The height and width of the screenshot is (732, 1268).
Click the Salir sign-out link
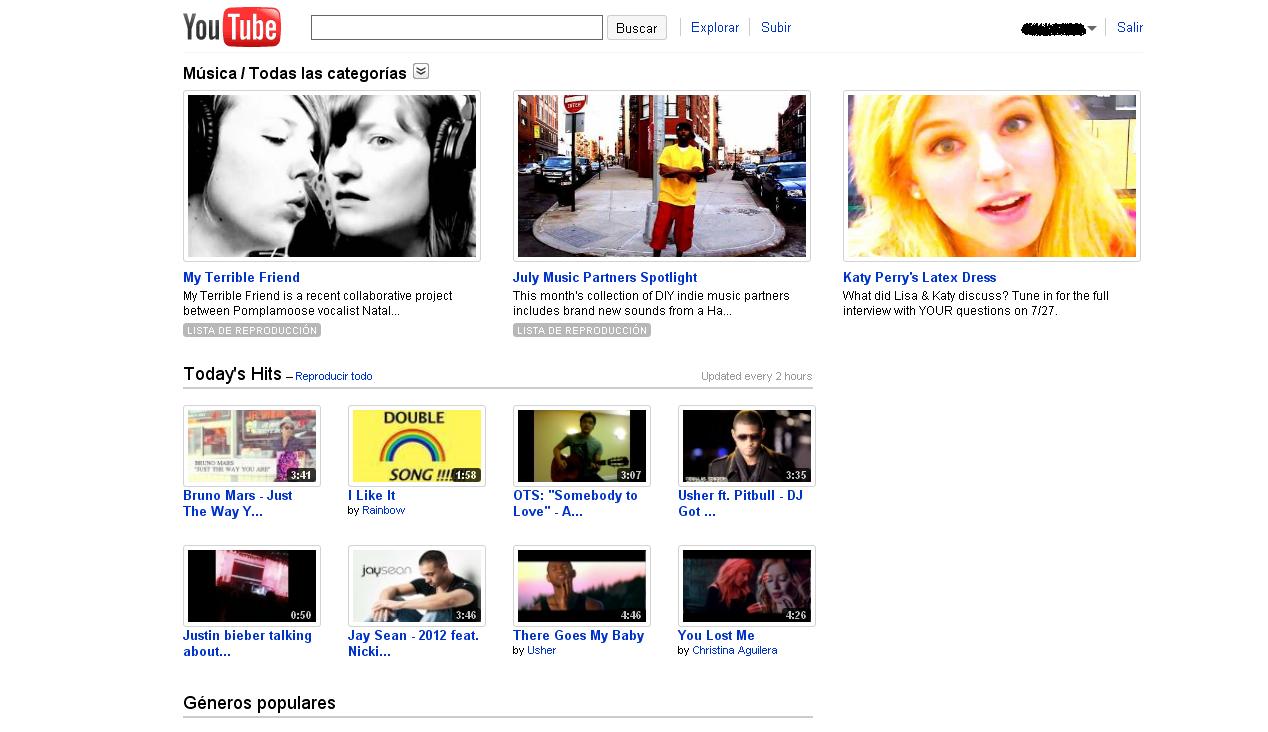pos(1130,28)
